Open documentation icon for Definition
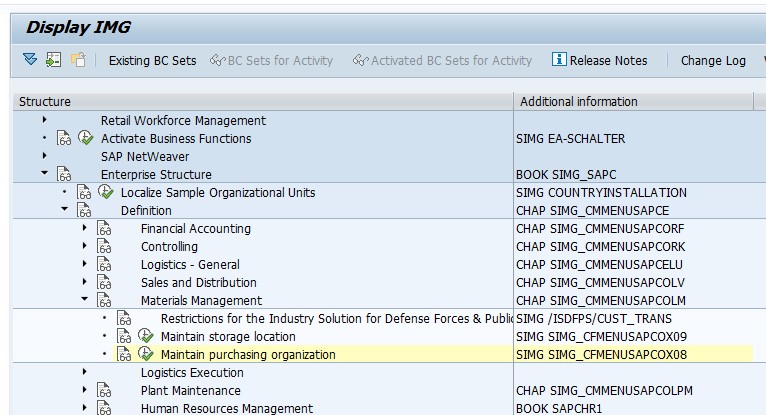 pyautogui.click(x=84, y=210)
